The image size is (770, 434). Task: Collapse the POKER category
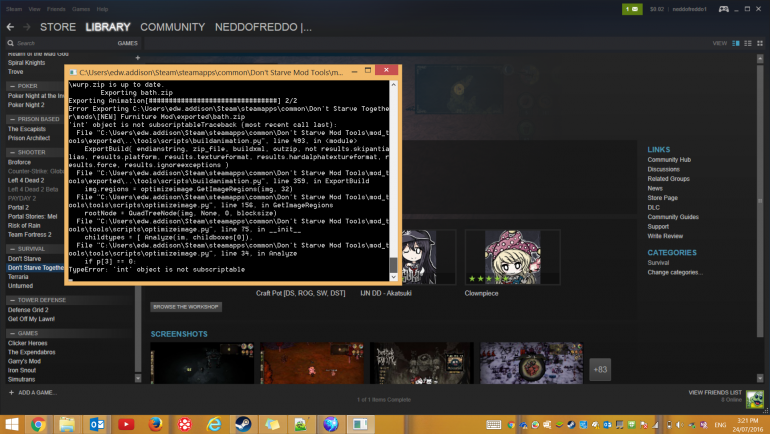pyautogui.click(x=12, y=86)
